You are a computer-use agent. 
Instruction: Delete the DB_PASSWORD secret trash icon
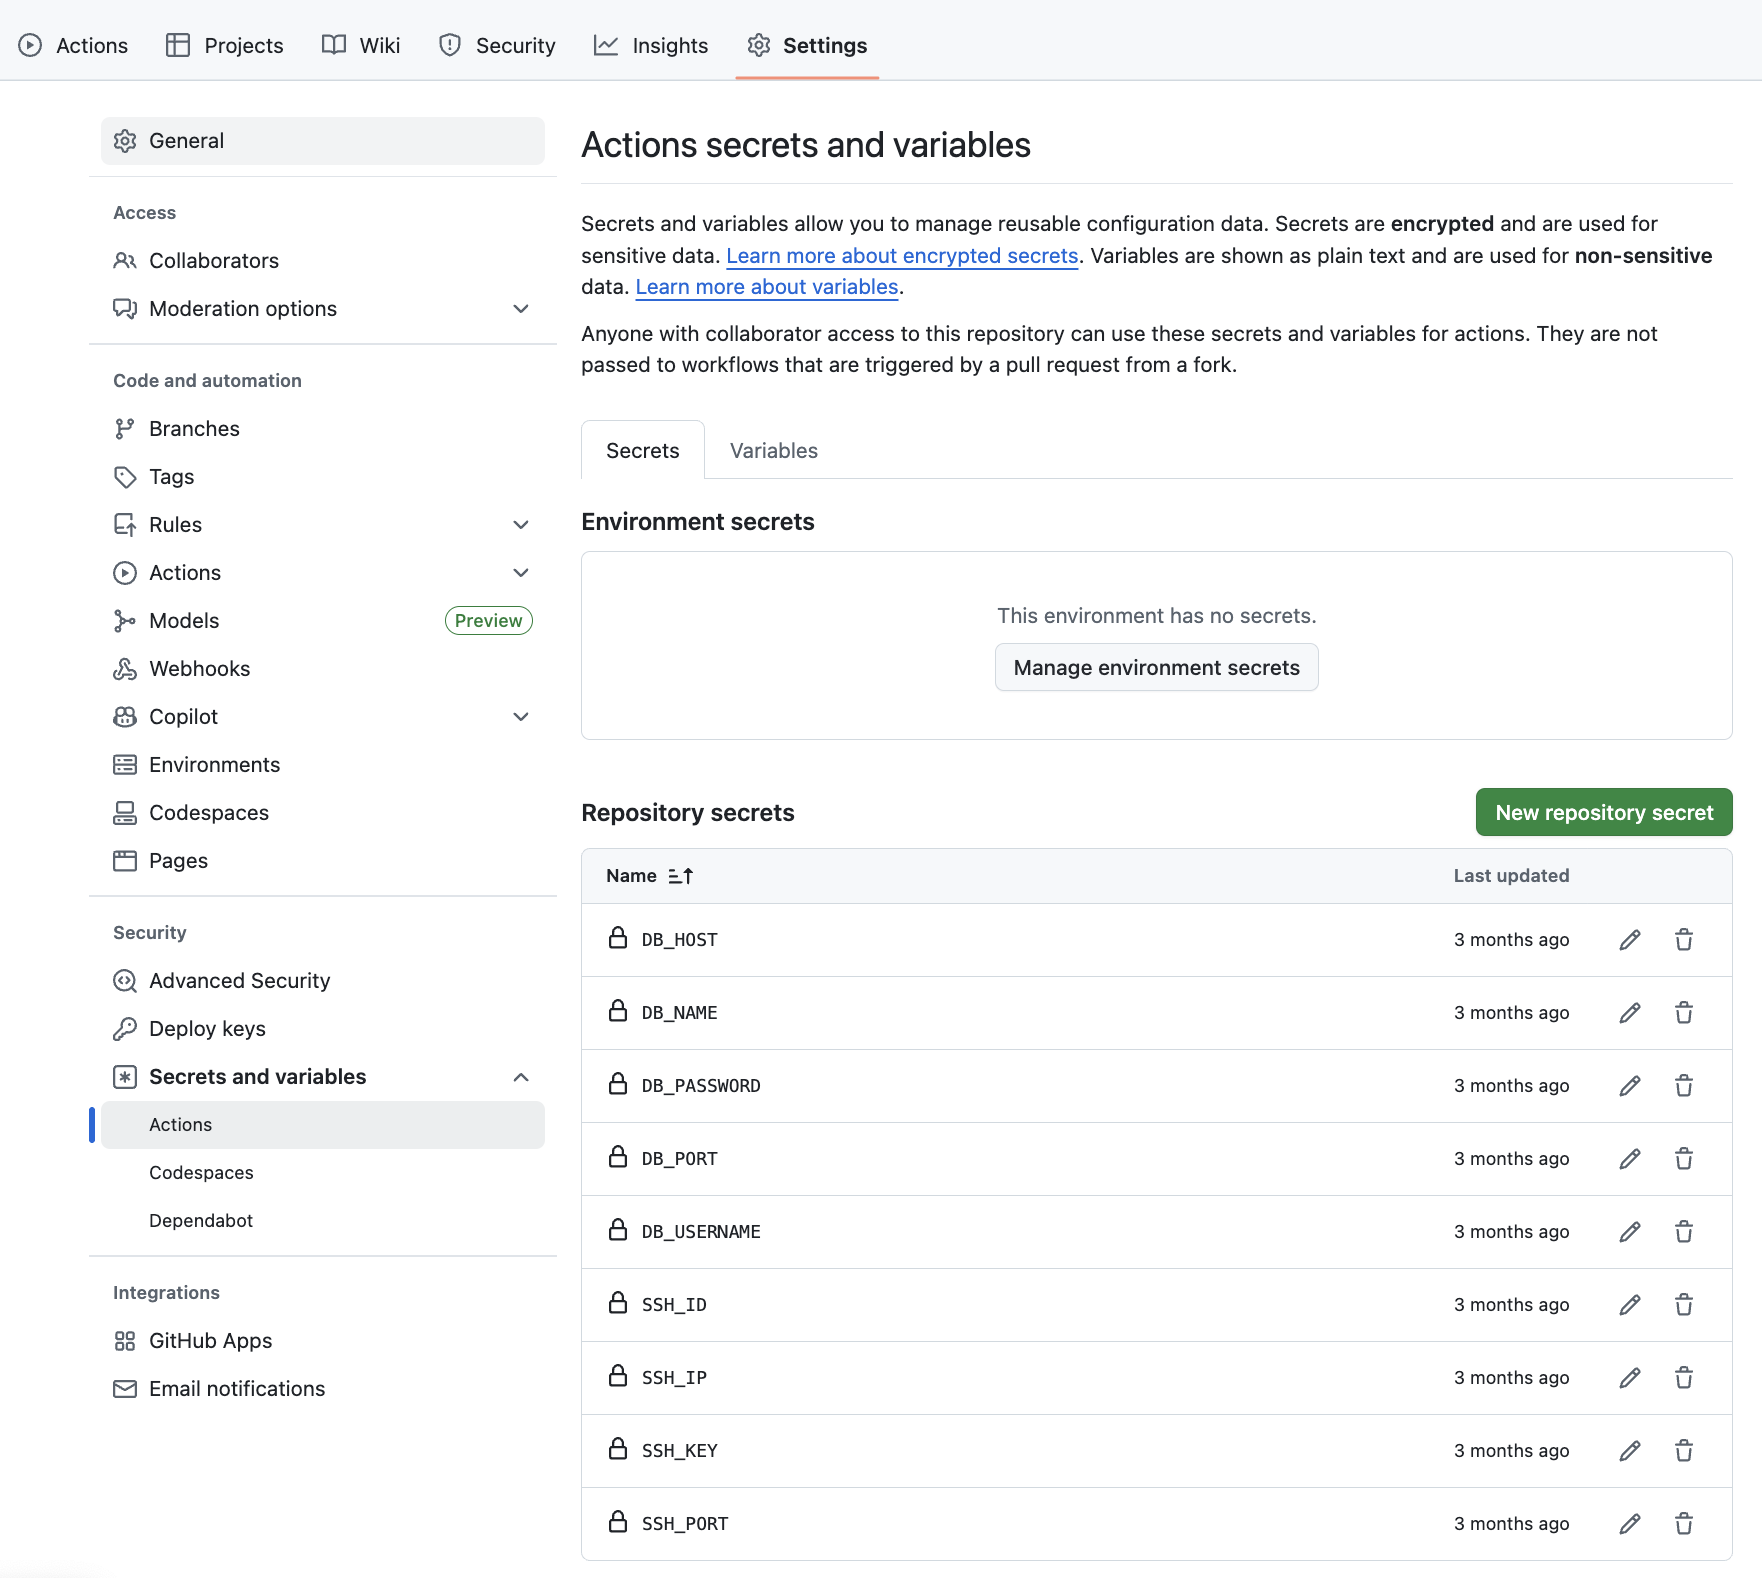tap(1684, 1086)
